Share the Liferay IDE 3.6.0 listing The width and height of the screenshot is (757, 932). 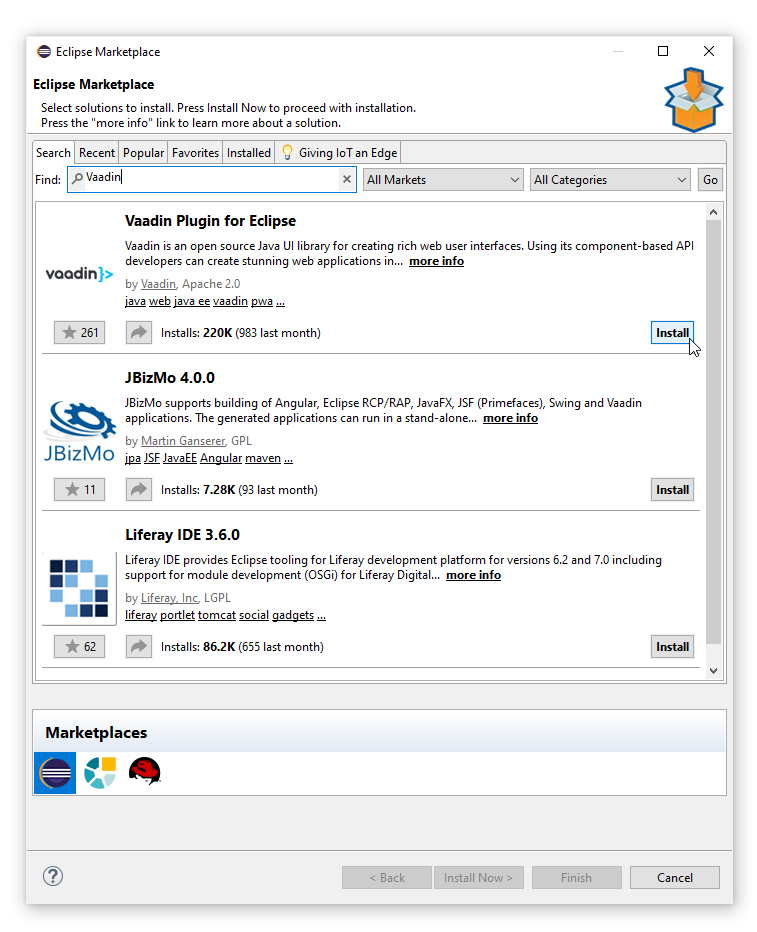(138, 646)
